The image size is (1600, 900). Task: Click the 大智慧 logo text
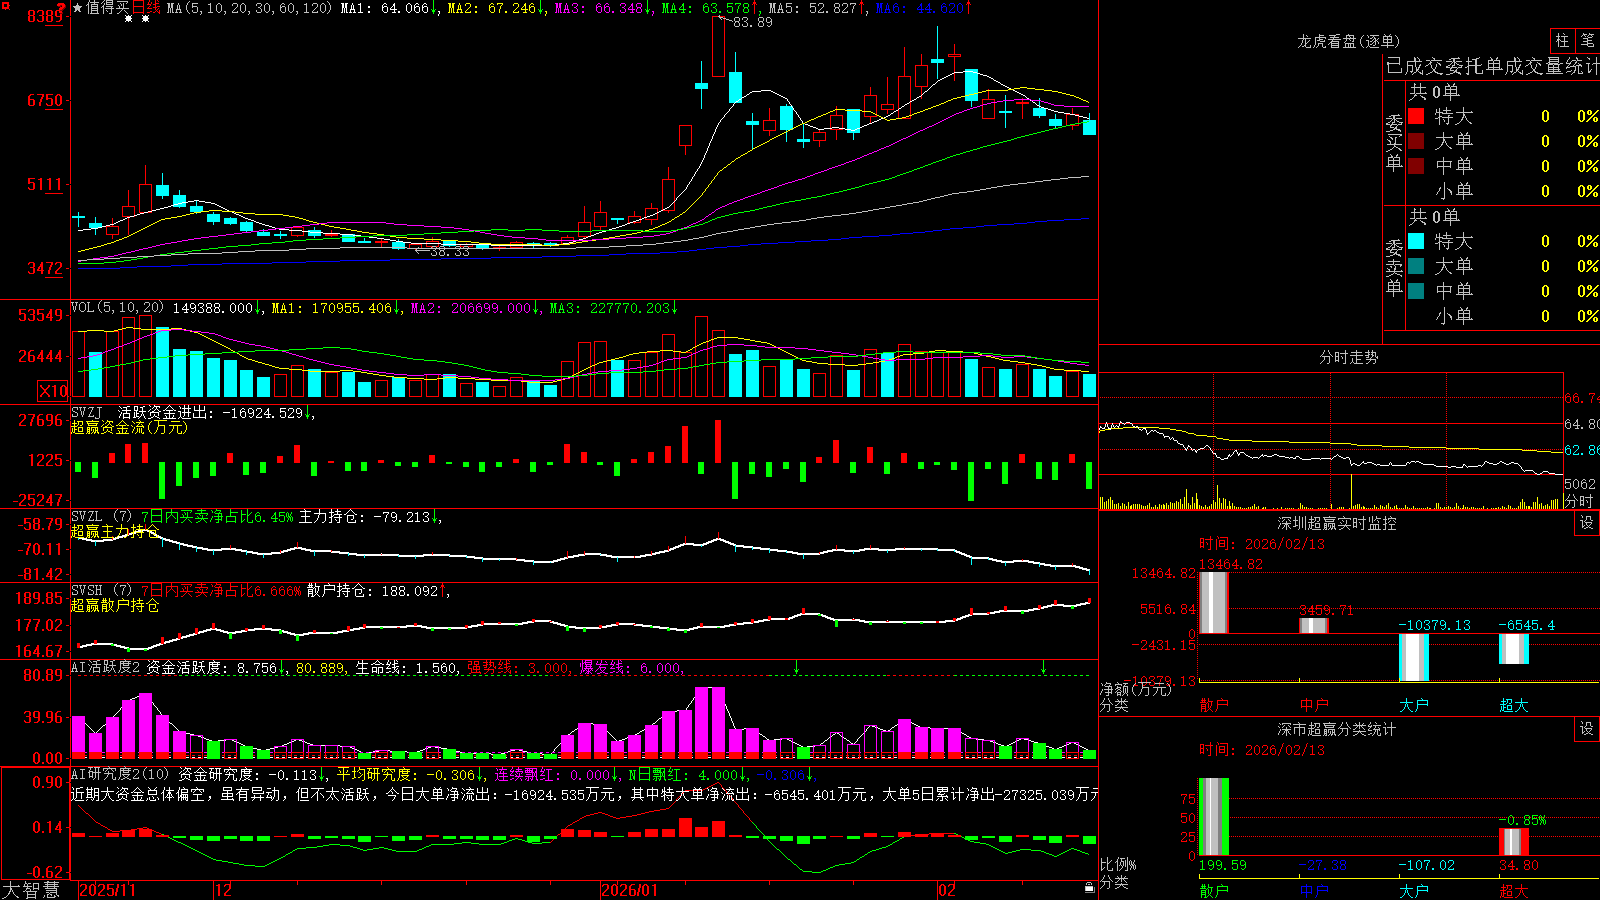(x=31, y=890)
